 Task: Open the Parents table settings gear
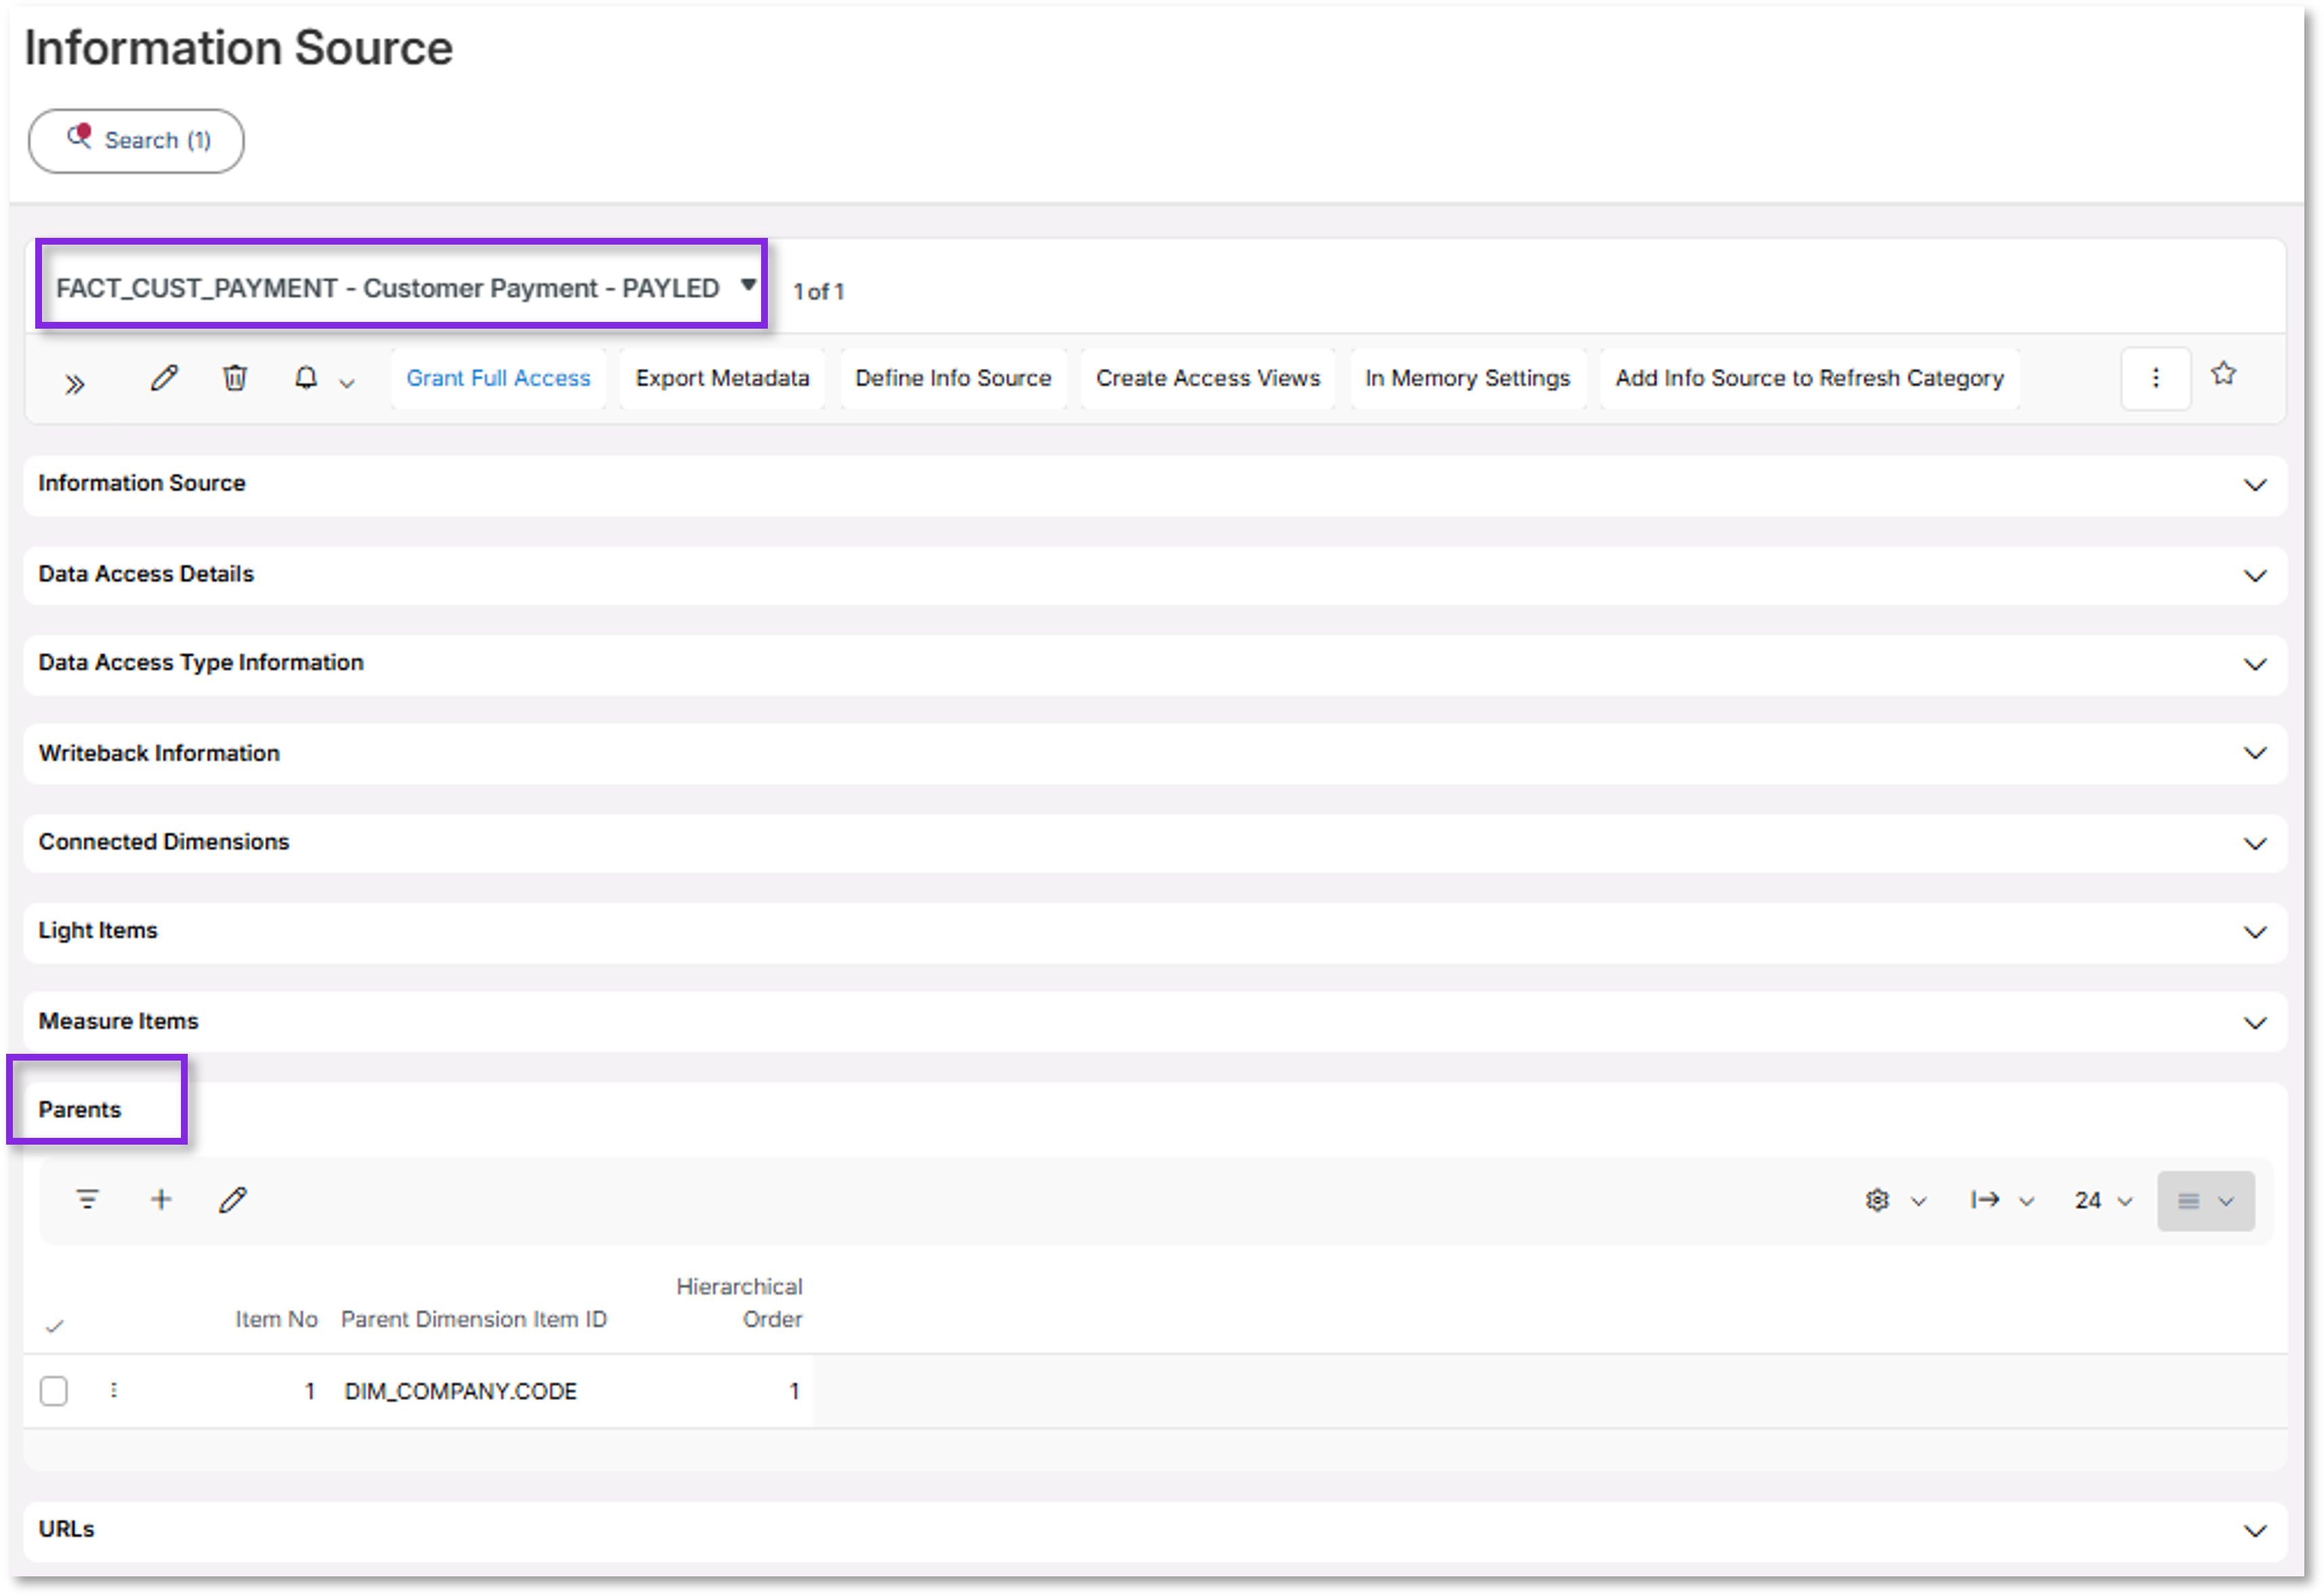pyautogui.click(x=1877, y=1200)
